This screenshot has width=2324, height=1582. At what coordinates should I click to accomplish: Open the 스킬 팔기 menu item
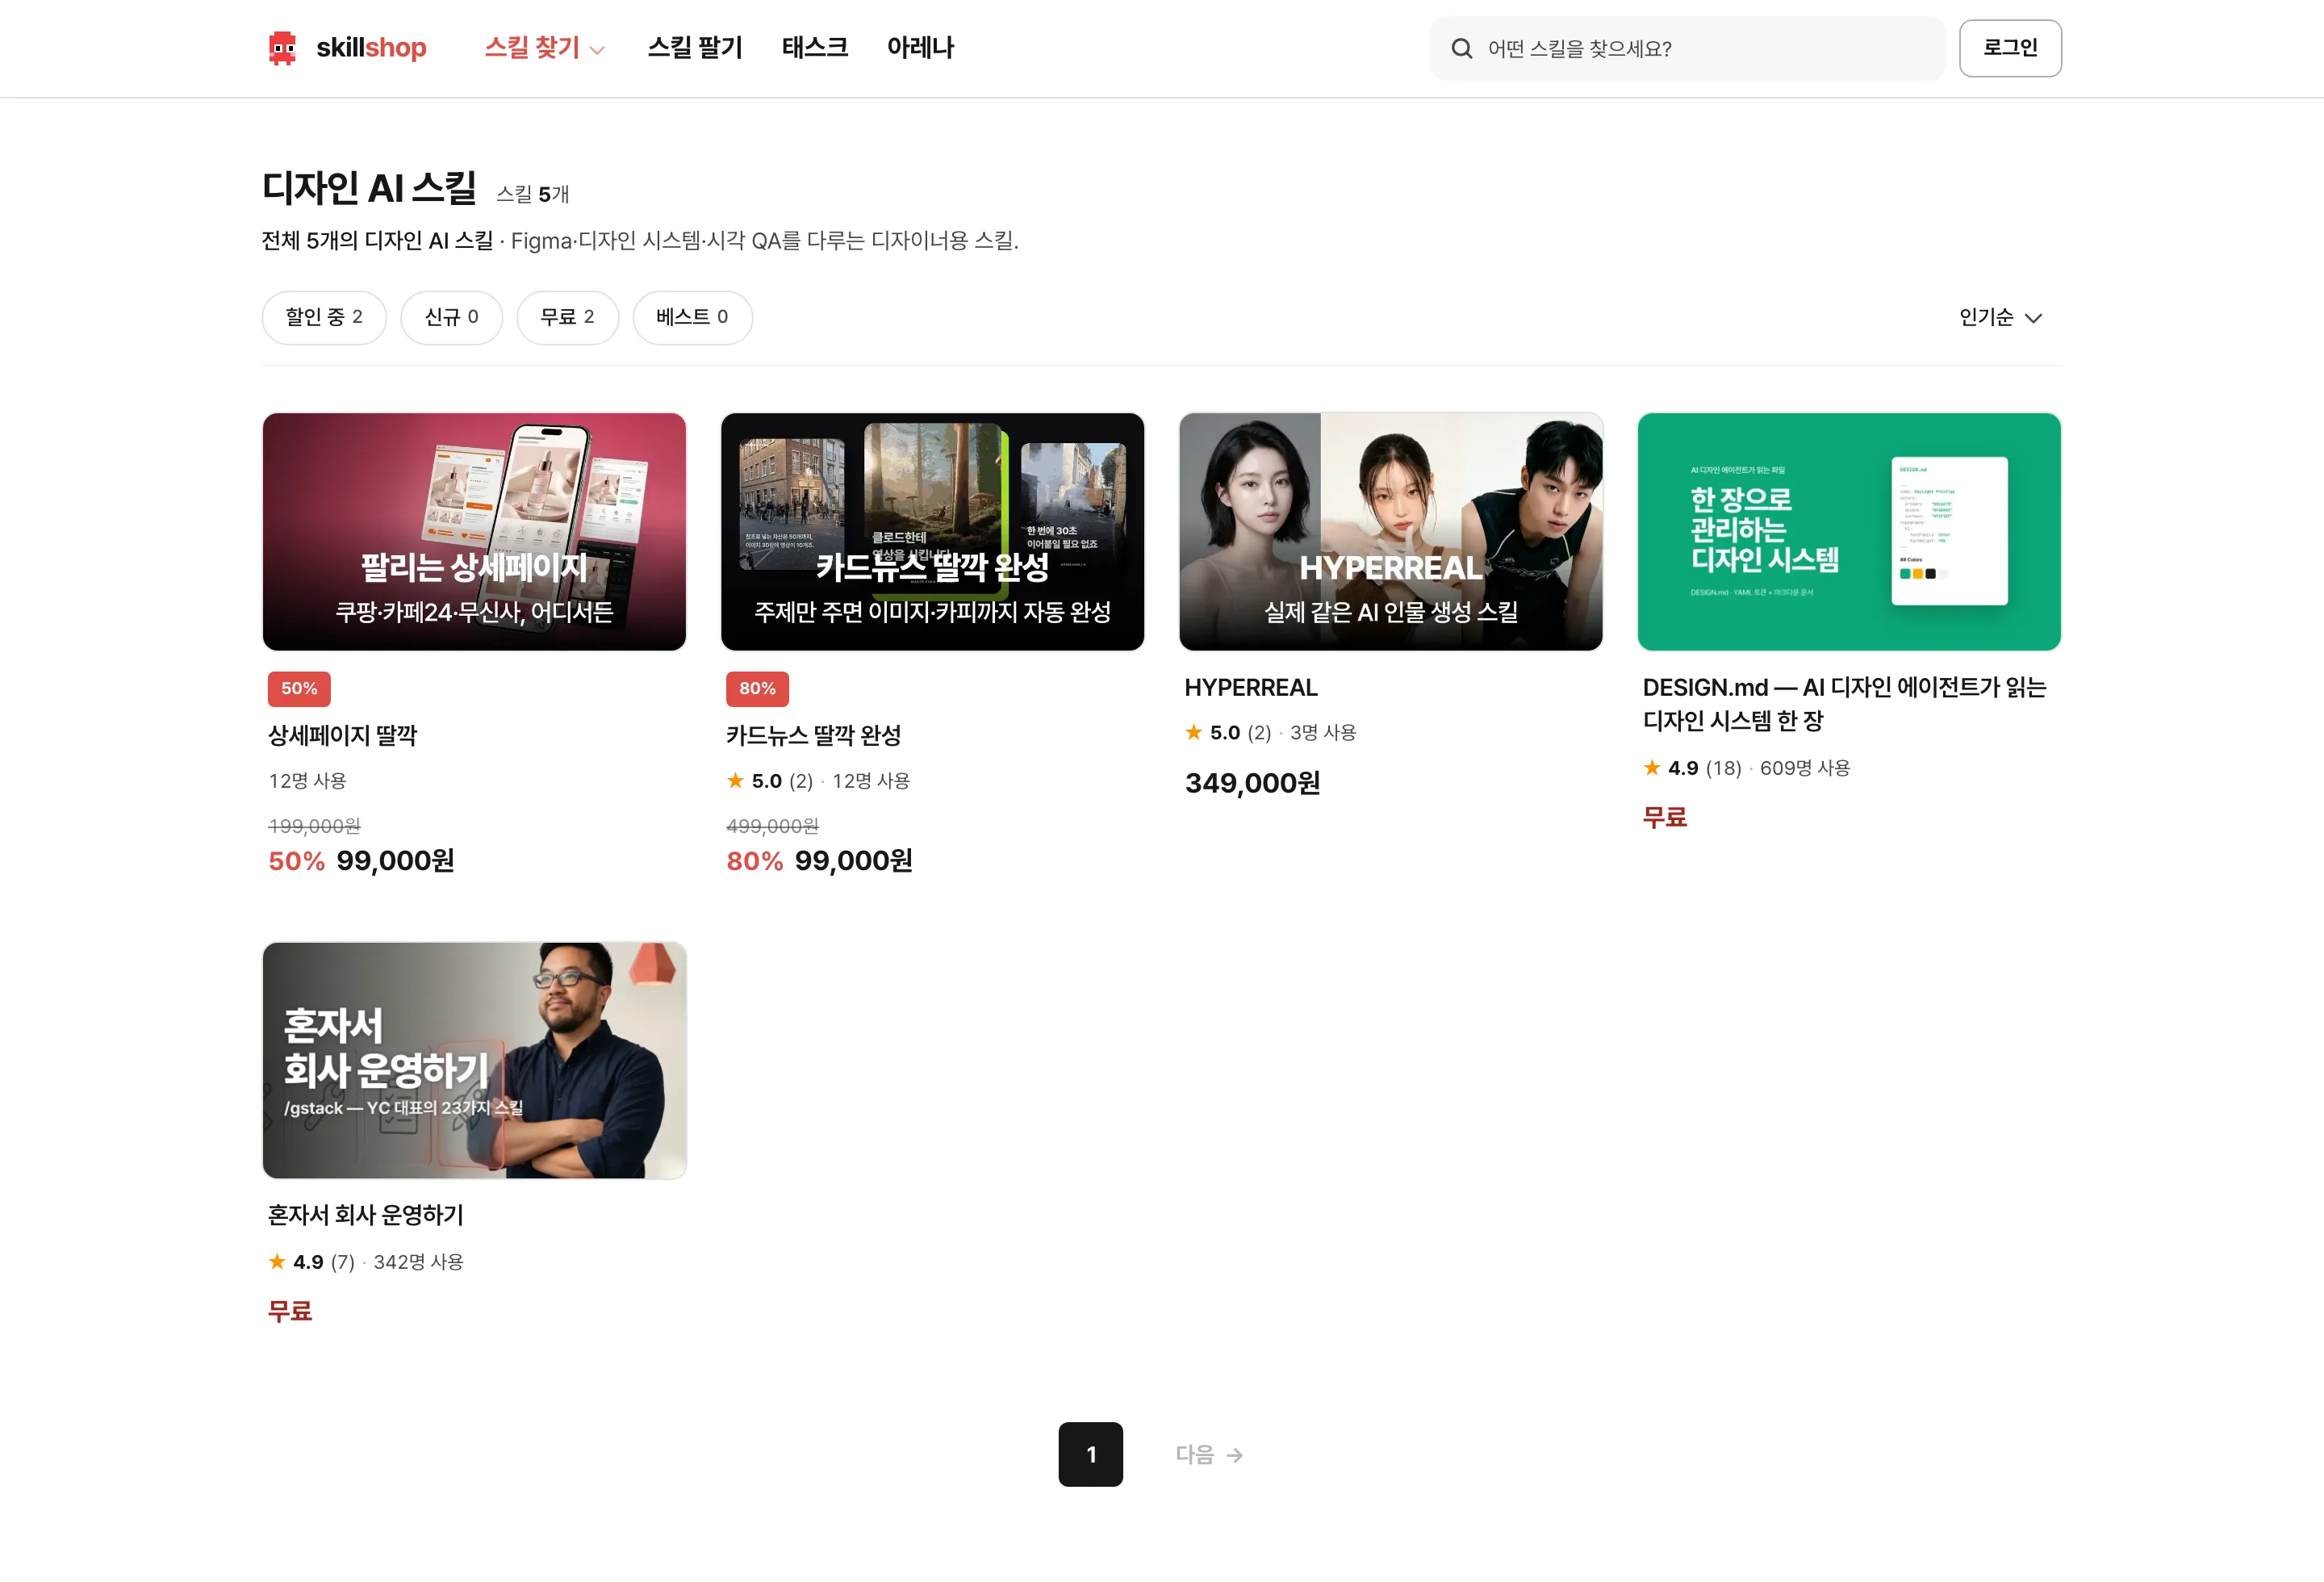coord(695,47)
